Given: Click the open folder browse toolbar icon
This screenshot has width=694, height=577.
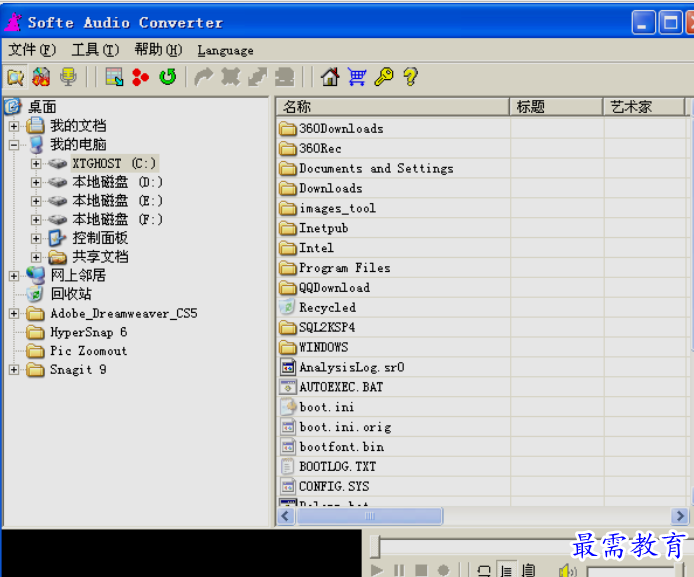Looking at the screenshot, I should [x=15, y=77].
